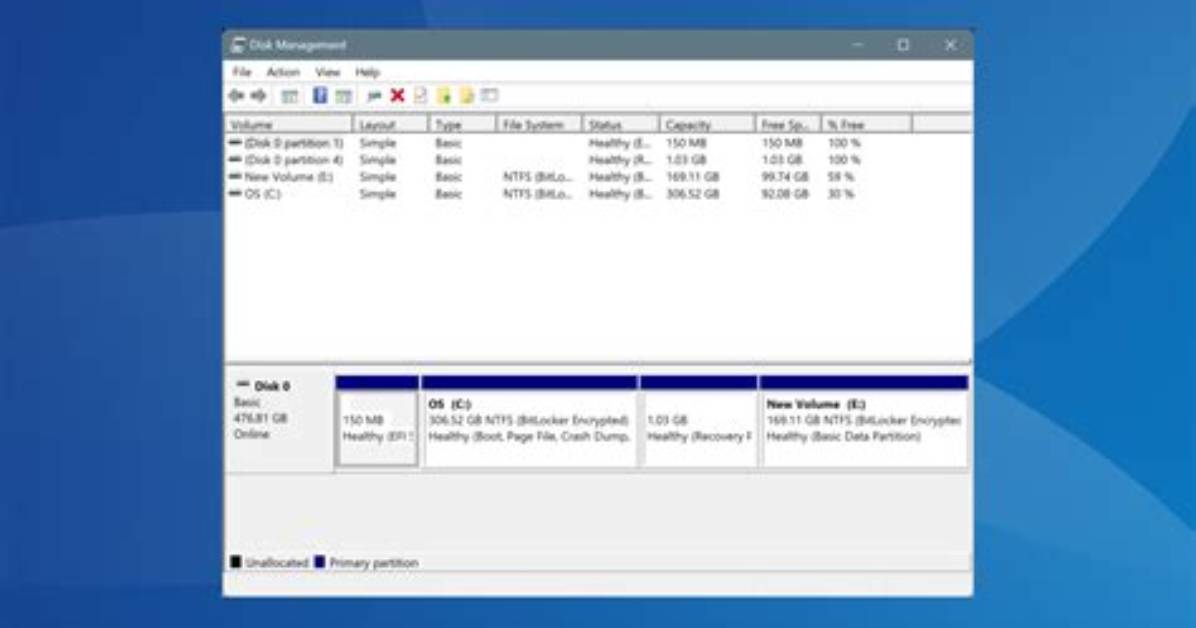Select the New Volume (E:) partition block
The image size is (1196, 628).
[x=864, y=420]
